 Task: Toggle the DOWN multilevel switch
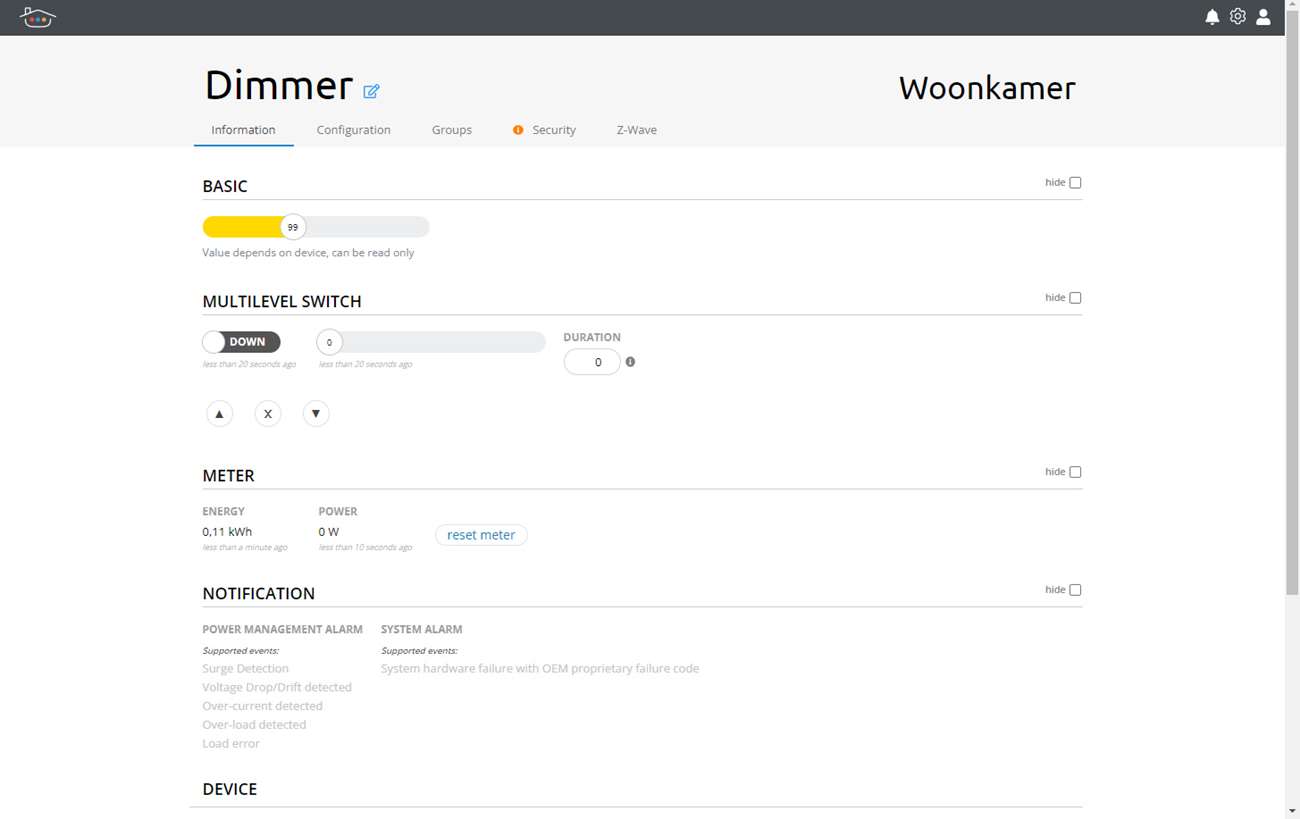241,342
